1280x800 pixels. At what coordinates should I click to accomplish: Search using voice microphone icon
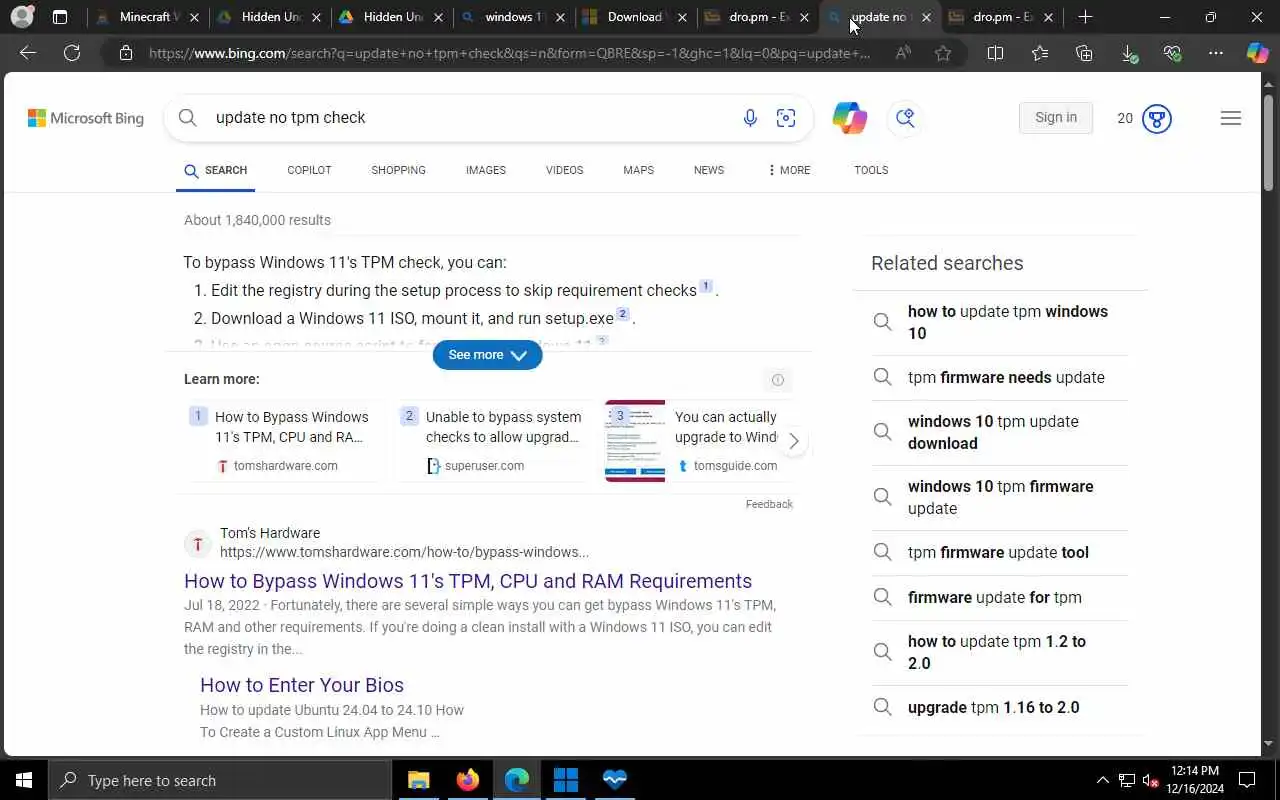pyautogui.click(x=750, y=118)
